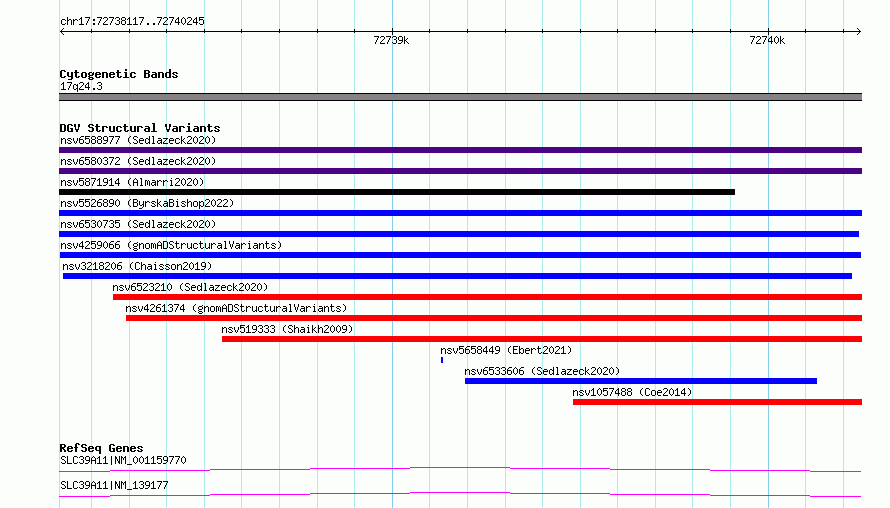890x508 pixels.
Task: Select the DGV Structural Variants track heading
Action: [x=140, y=128]
